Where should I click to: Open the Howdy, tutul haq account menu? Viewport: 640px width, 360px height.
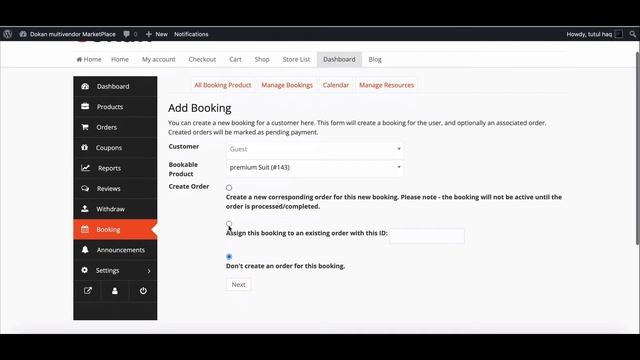(x=594, y=34)
